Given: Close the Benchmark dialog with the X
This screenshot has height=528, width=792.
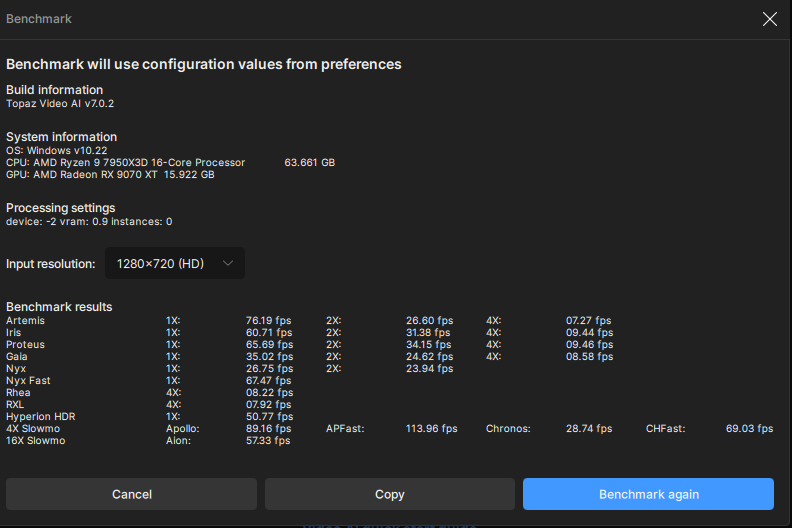Looking at the screenshot, I should click(769, 19).
